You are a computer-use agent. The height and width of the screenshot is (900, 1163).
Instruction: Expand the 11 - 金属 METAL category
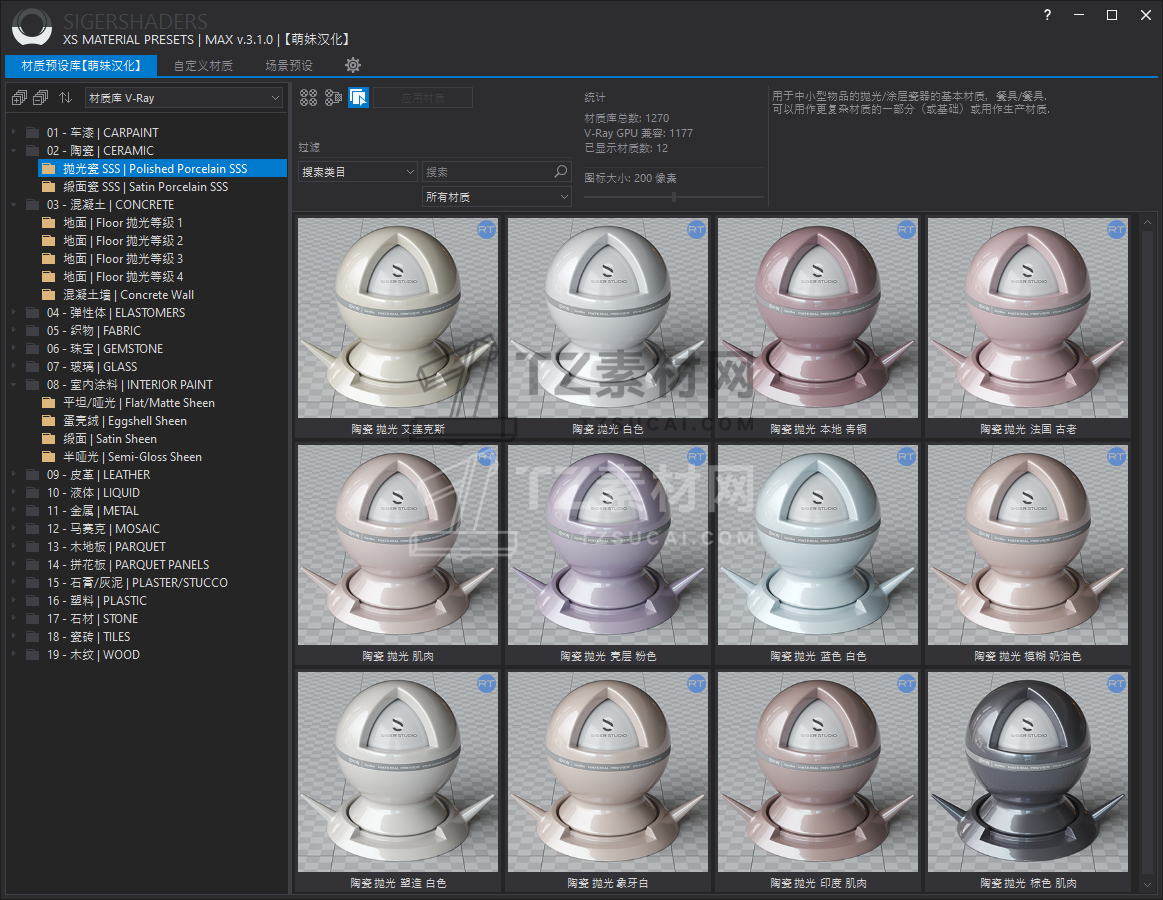coord(13,510)
